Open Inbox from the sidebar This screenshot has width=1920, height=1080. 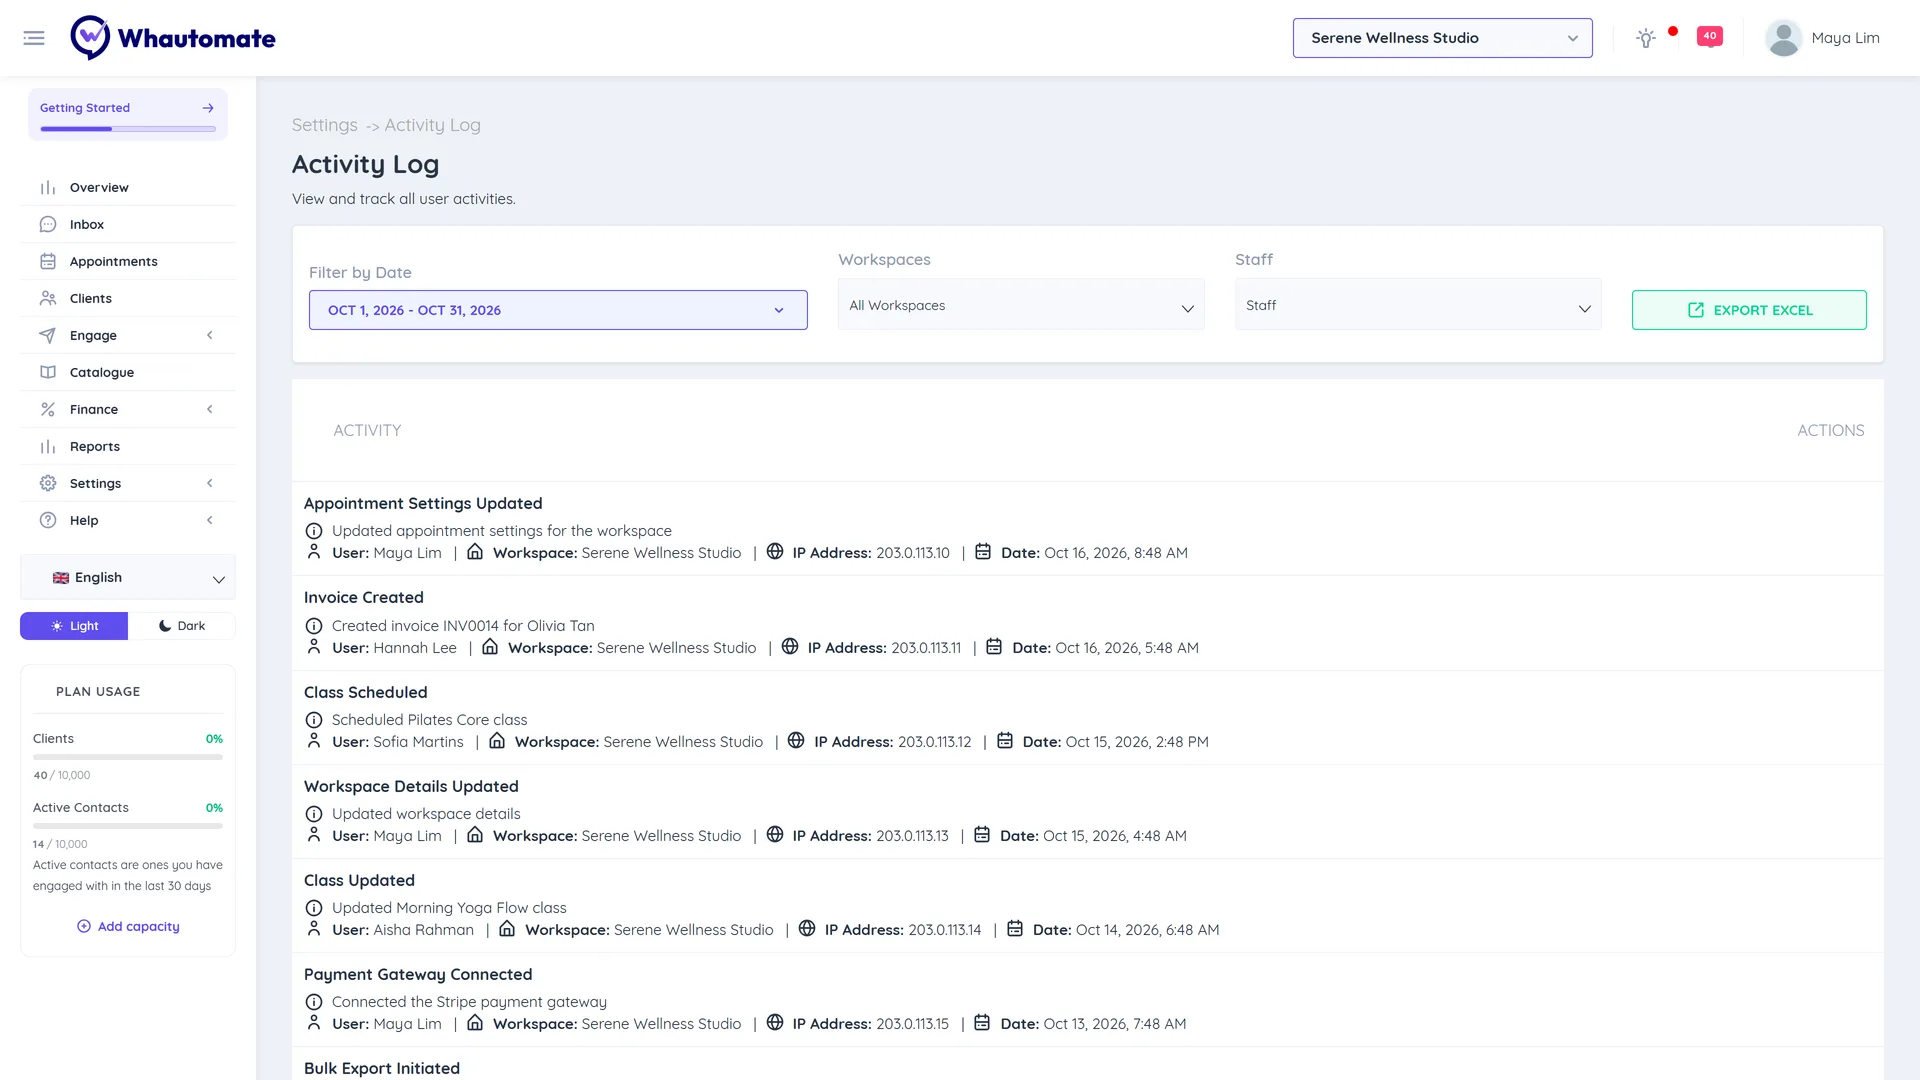point(128,225)
